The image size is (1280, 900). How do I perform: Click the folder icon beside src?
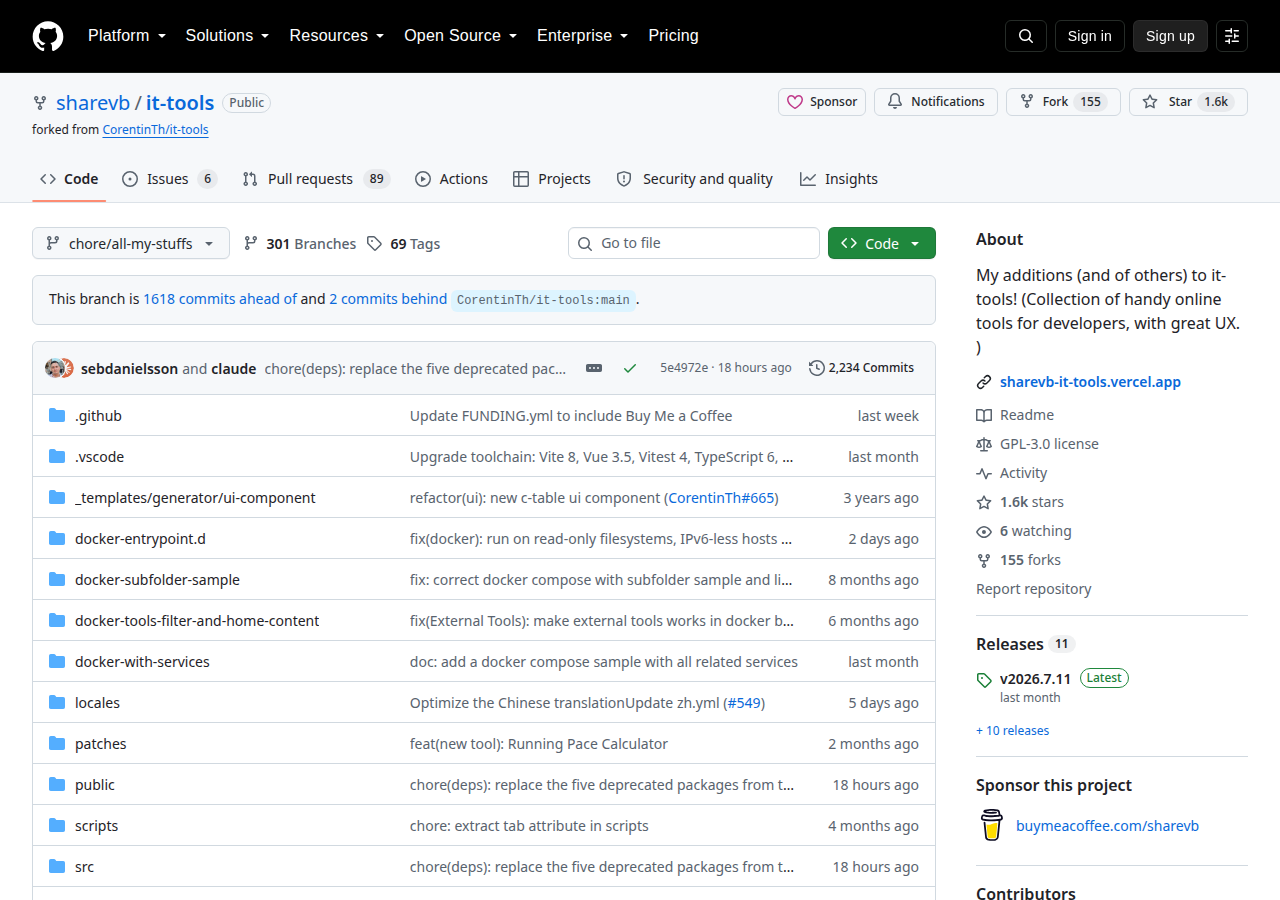tap(57, 867)
